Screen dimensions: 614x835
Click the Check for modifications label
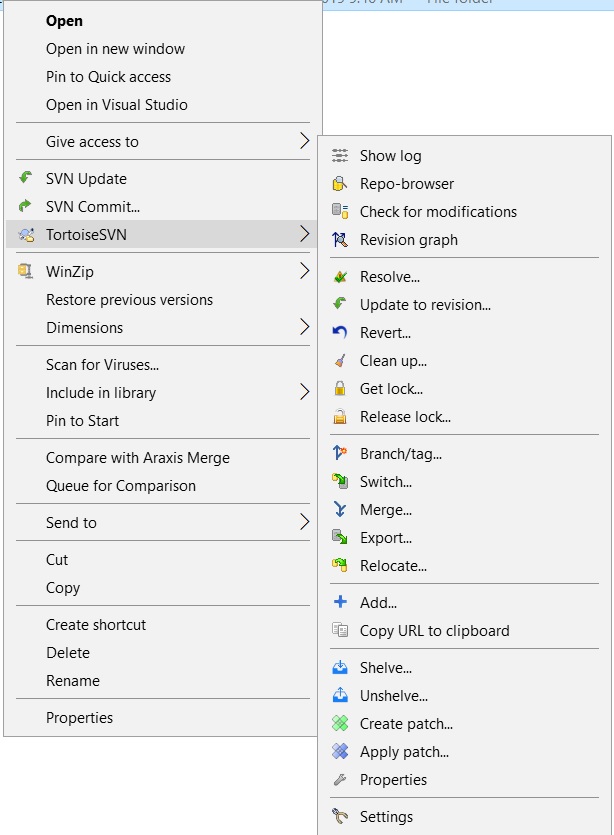pos(438,211)
